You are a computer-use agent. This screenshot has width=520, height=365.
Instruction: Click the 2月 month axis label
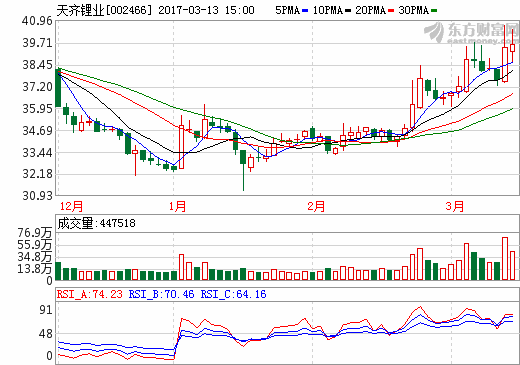(316, 206)
